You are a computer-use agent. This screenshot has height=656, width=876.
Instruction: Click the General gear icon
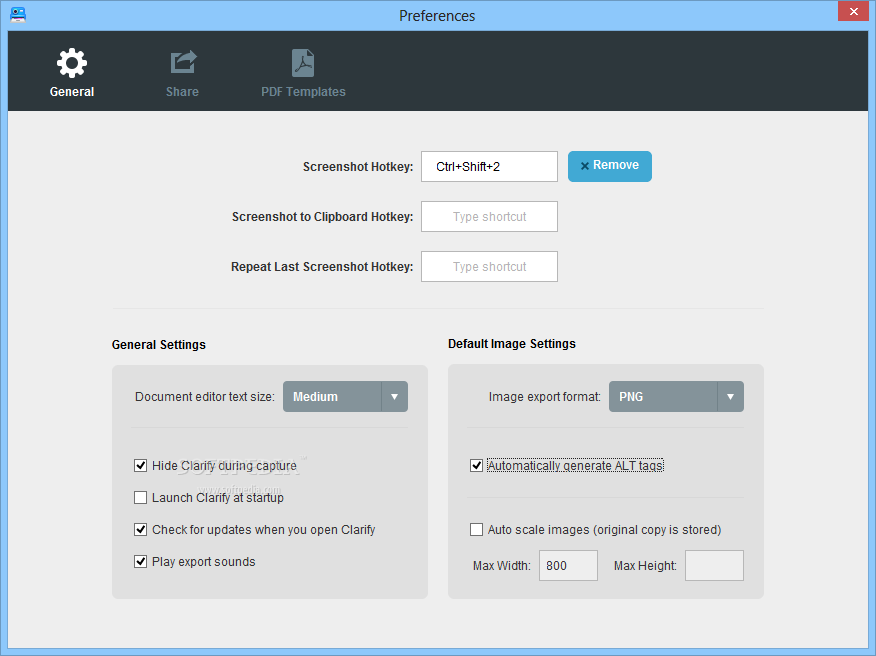pyautogui.click(x=72, y=63)
